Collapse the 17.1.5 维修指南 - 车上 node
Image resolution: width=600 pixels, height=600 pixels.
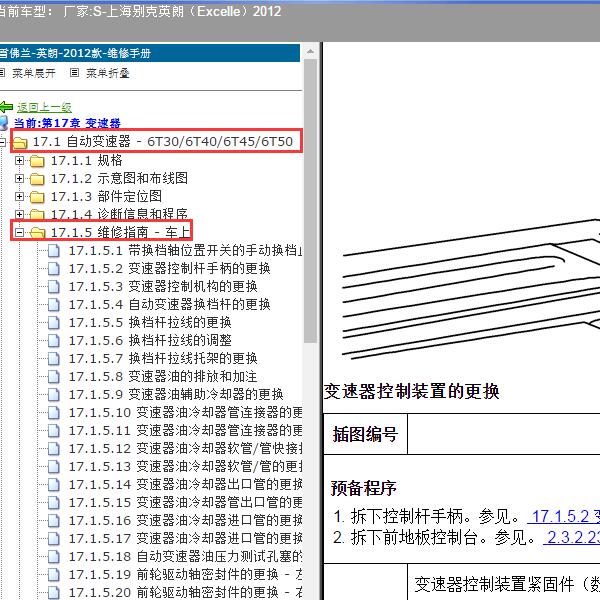click(x=19, y=232)
